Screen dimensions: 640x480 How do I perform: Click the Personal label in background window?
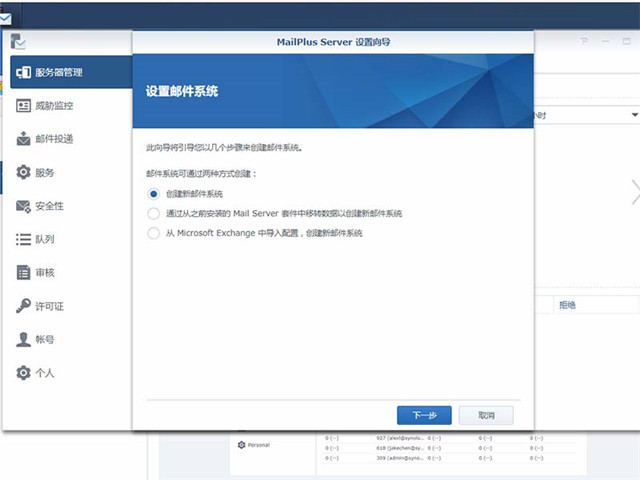259,445
